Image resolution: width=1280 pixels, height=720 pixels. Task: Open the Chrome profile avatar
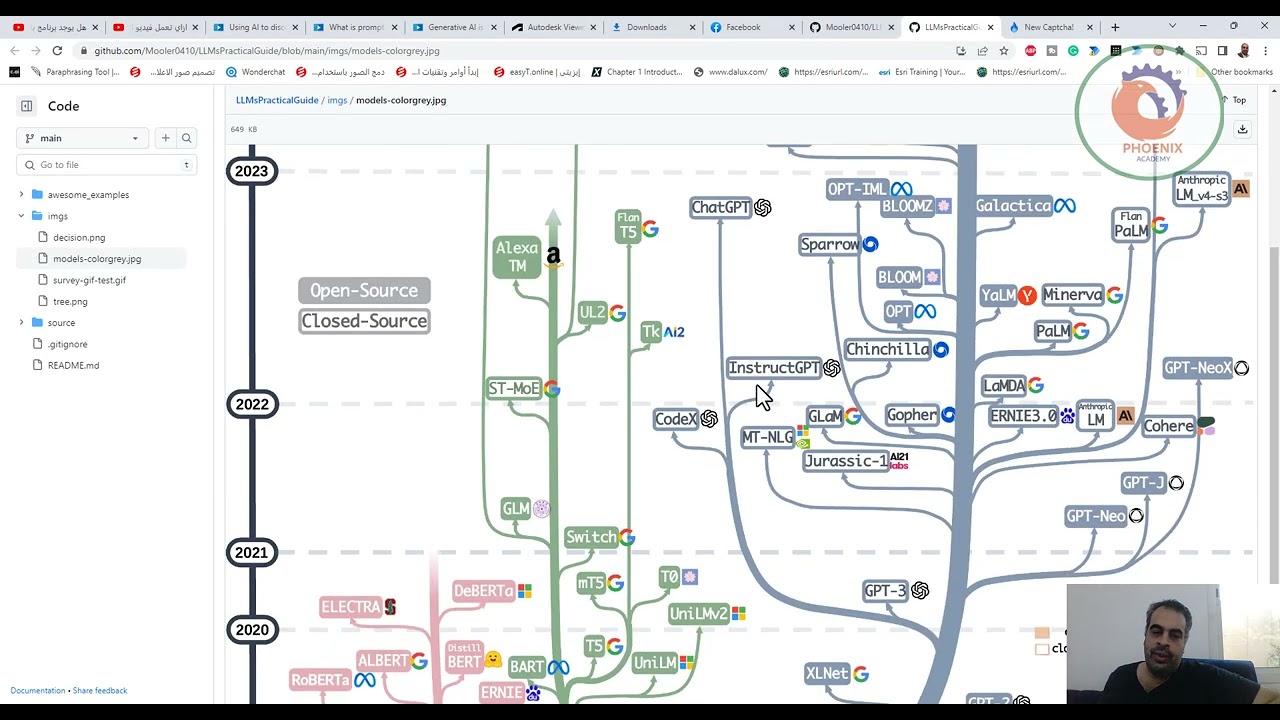pyautogui.click(x=1244, y=51)
